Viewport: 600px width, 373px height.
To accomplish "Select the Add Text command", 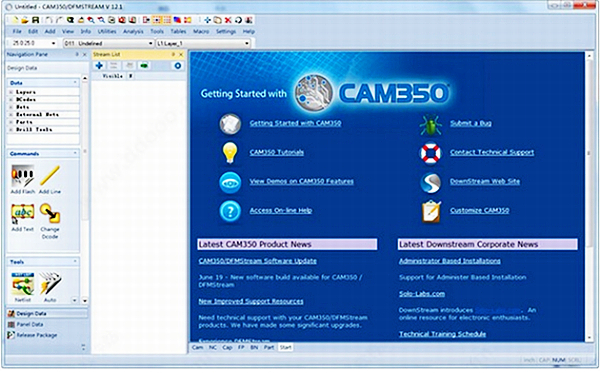I will 23,218.
